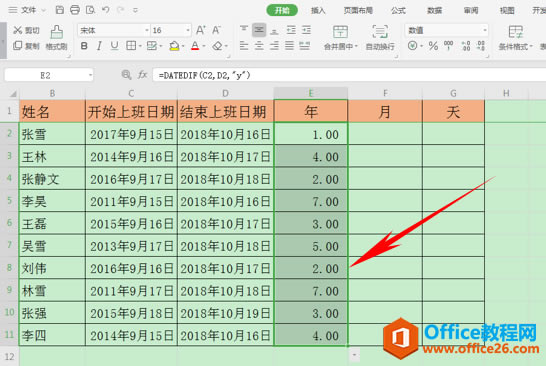Open the 公式 ribbon tab

398,10
